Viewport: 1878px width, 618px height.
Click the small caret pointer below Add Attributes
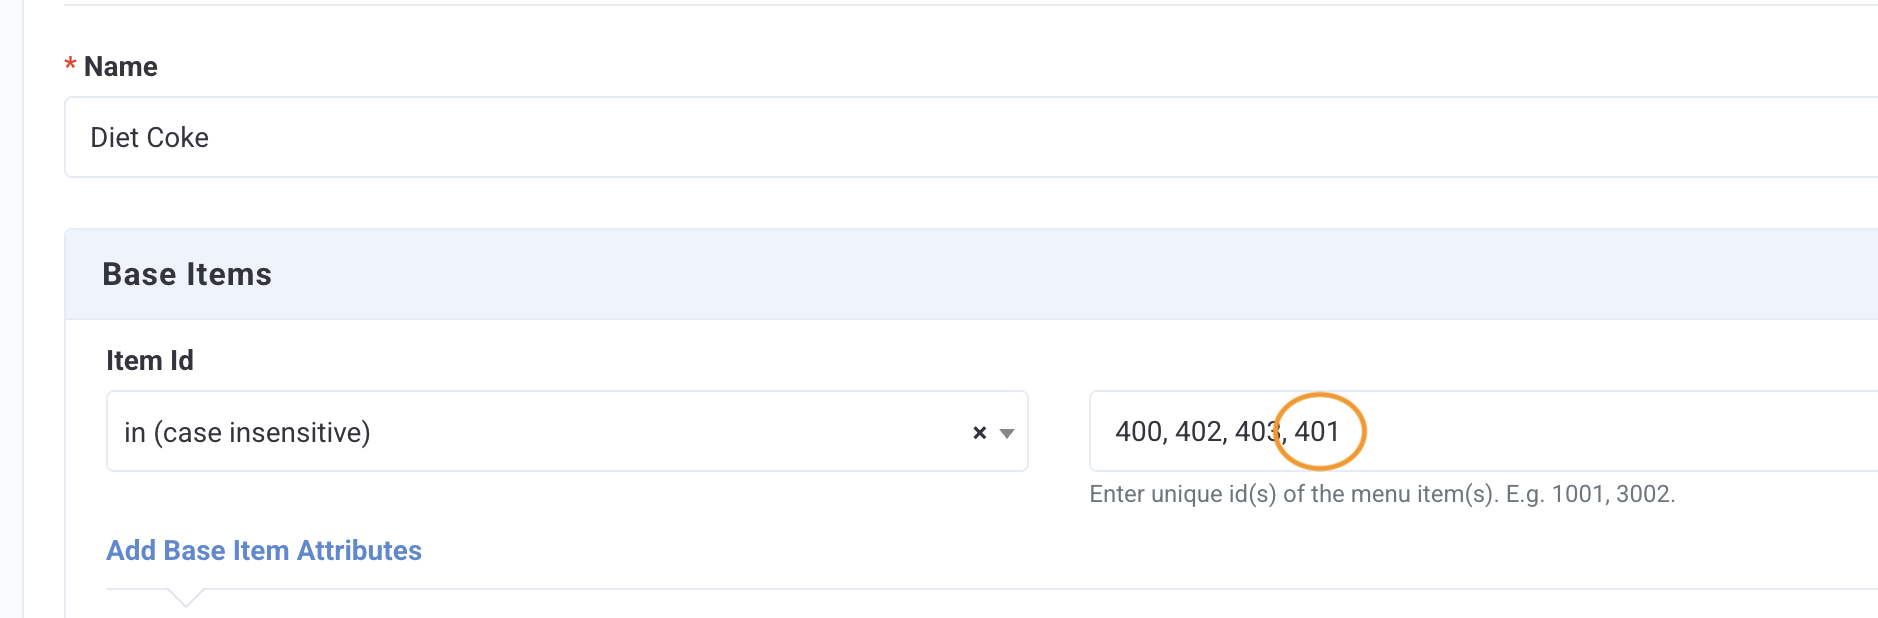pyautogui.click(x=186, y=598)
